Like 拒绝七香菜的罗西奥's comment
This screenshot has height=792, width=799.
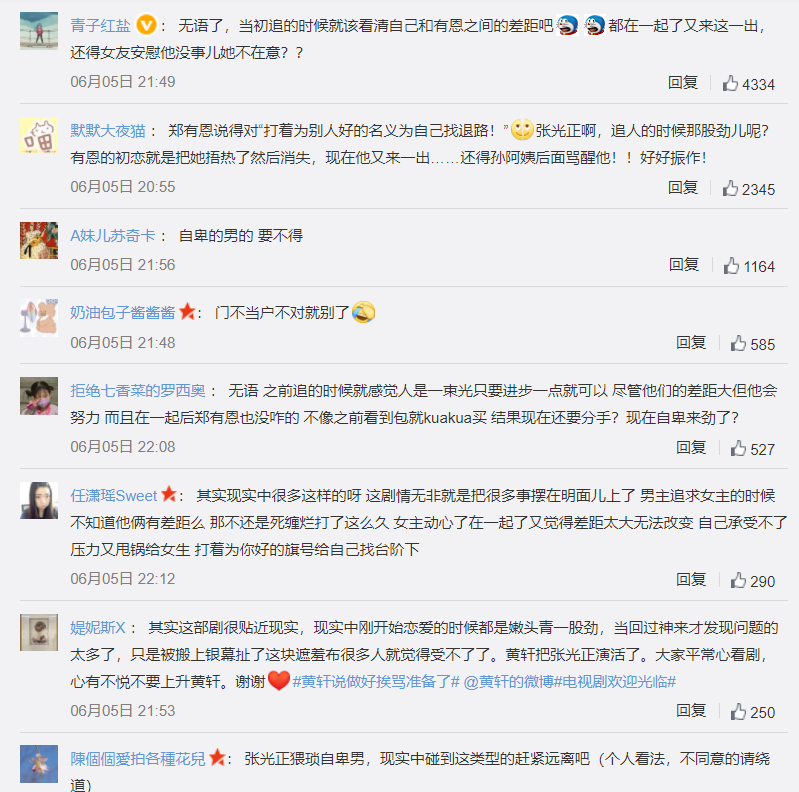(738, 448)
